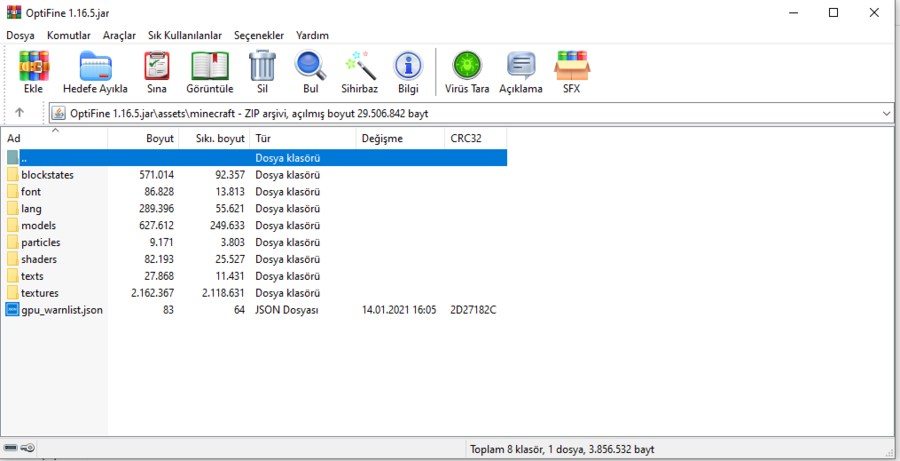
Task: Open the Dosya menu
Action: pos(20,35)
